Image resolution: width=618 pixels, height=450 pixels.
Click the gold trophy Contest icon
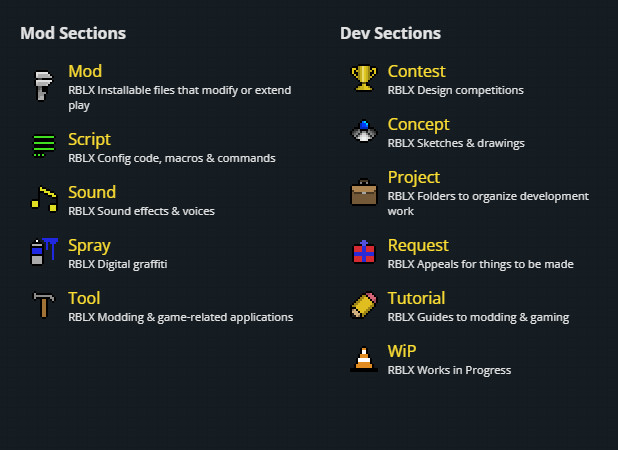[x=363, y=78]
